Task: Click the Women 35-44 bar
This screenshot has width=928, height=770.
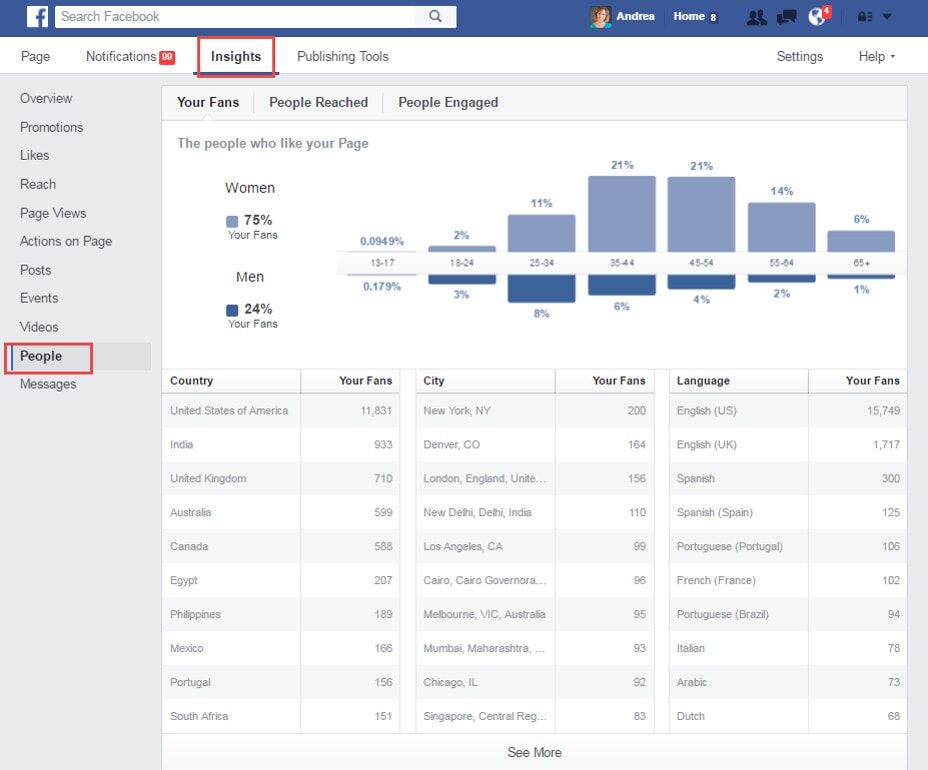Action: pyautogui.click(x=621, y=214)
